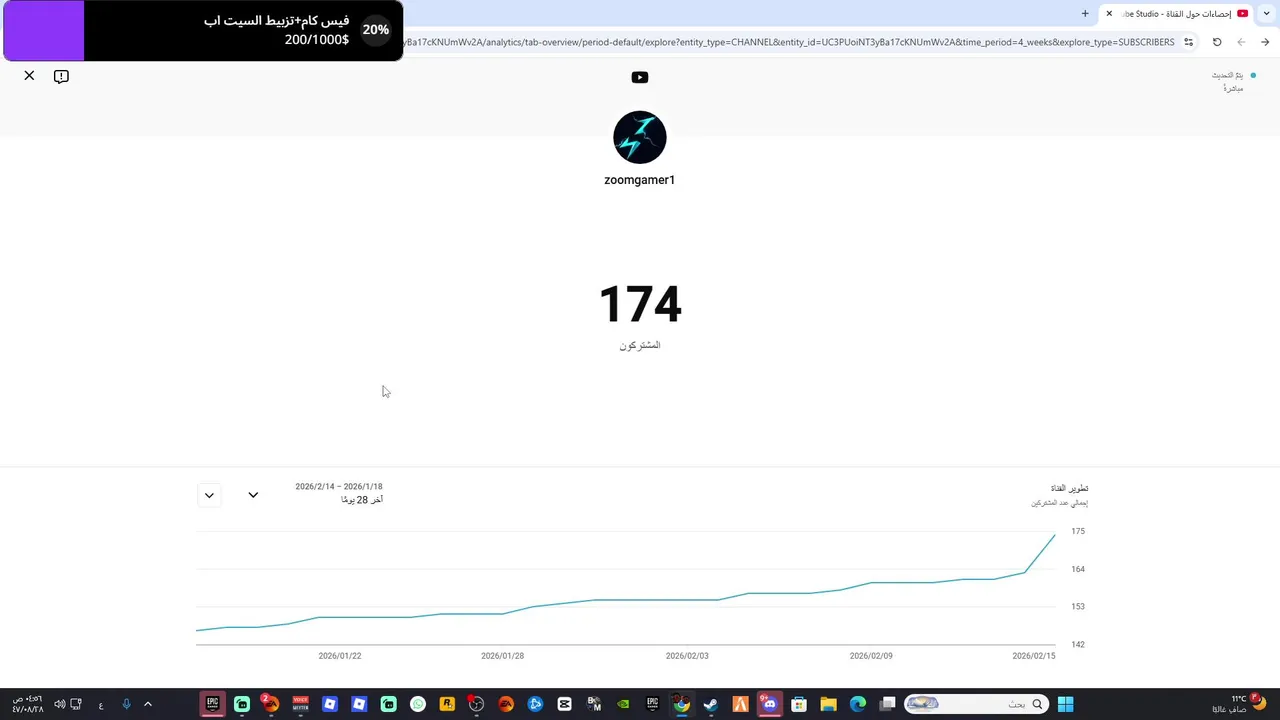Click the zoomgamer1 channel avatar
The image size is (1280, 720).
point(640,137)
